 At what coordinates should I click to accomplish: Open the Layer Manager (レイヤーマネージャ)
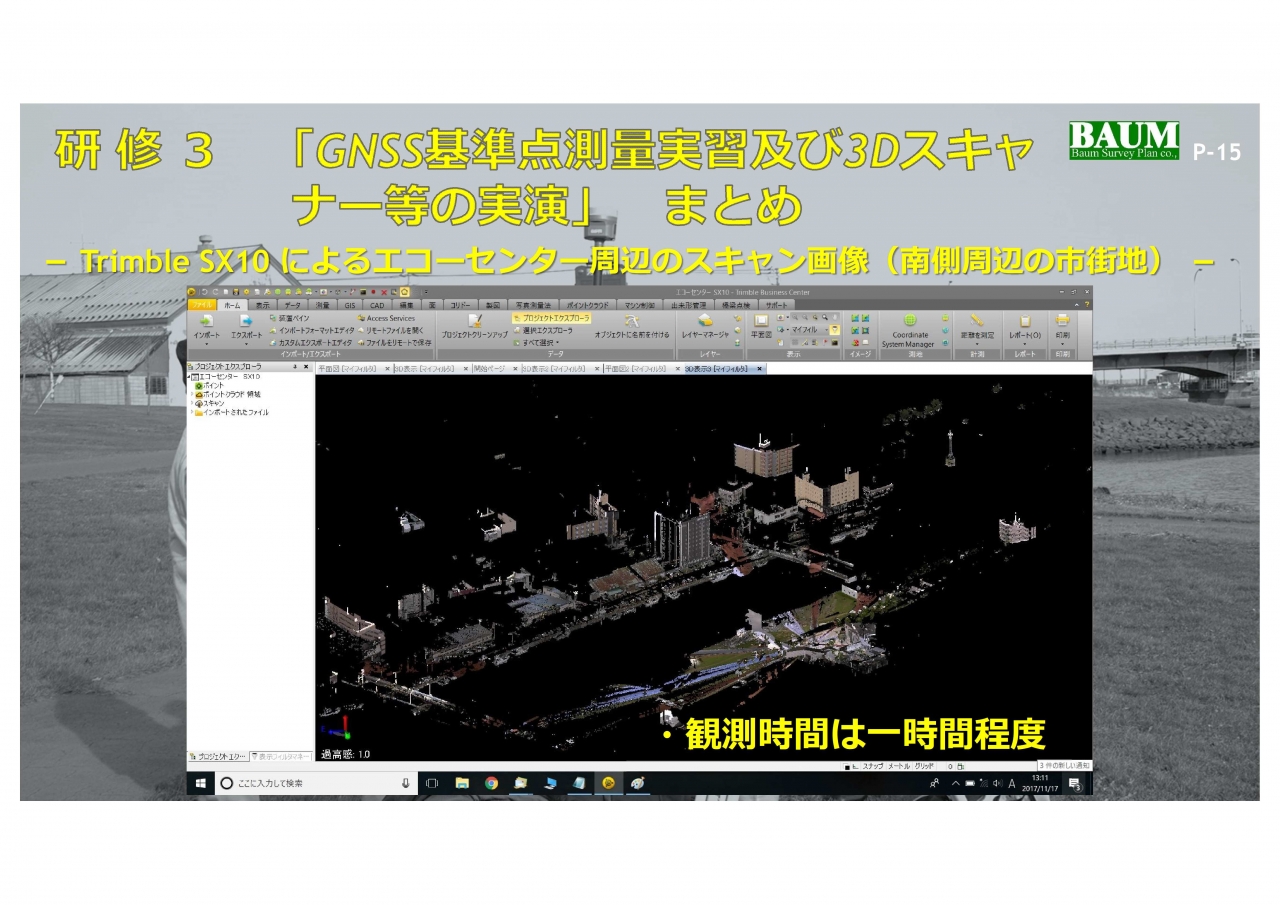pos(704,326)
